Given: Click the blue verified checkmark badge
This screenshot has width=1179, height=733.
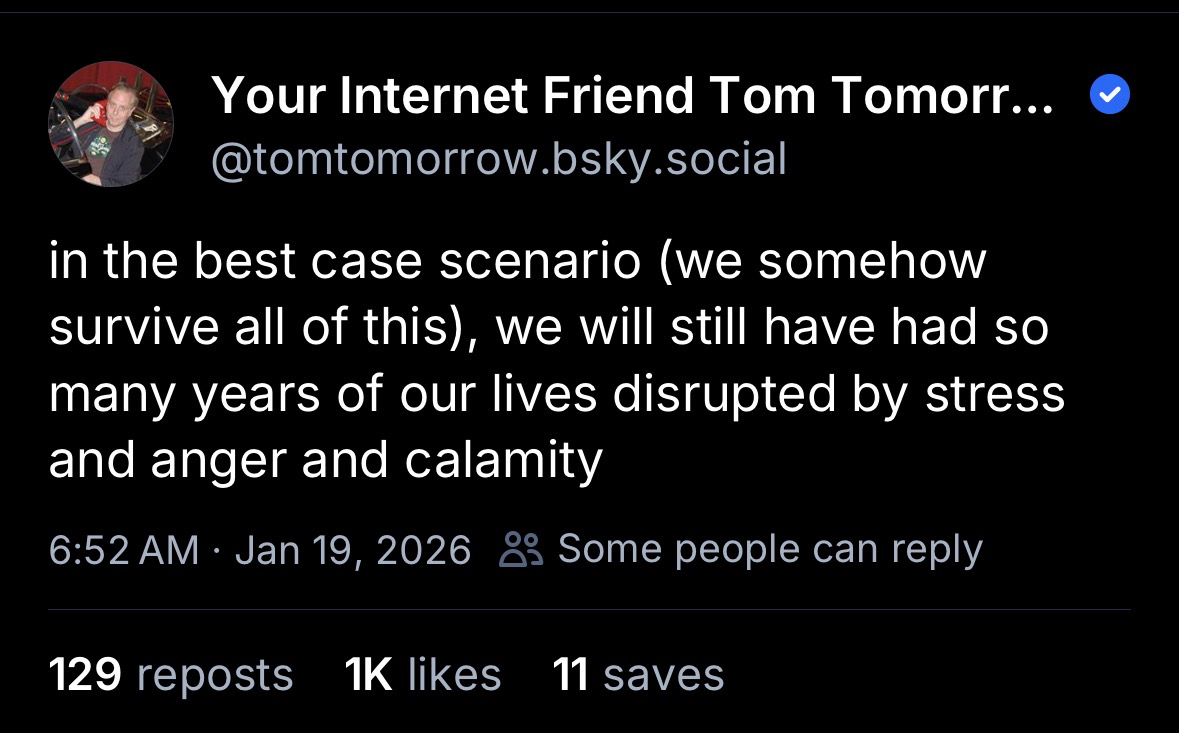Looking at the screenshot, I should click(x=1107, y=97).
